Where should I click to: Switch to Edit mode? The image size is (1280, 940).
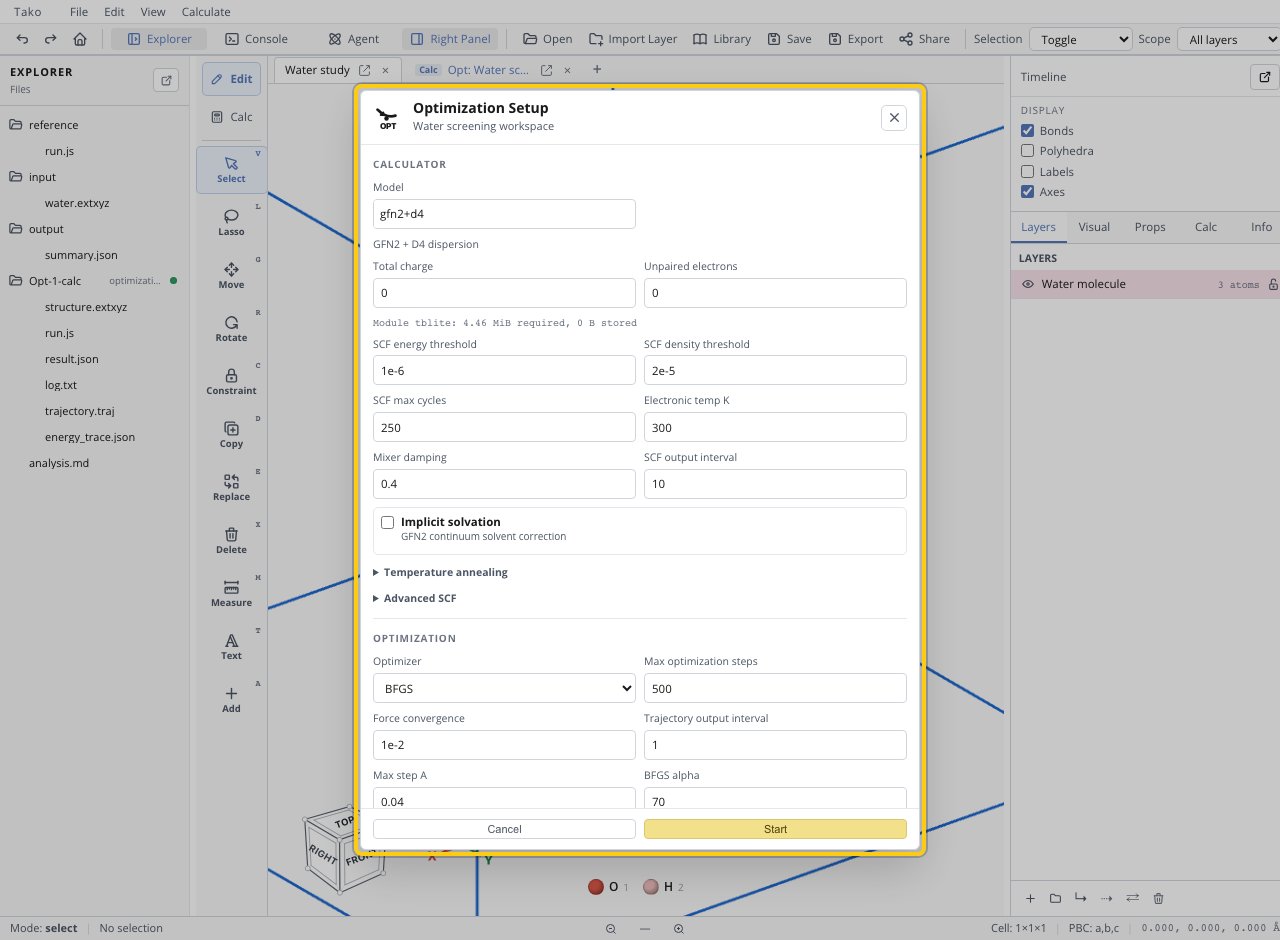(231, 79)
